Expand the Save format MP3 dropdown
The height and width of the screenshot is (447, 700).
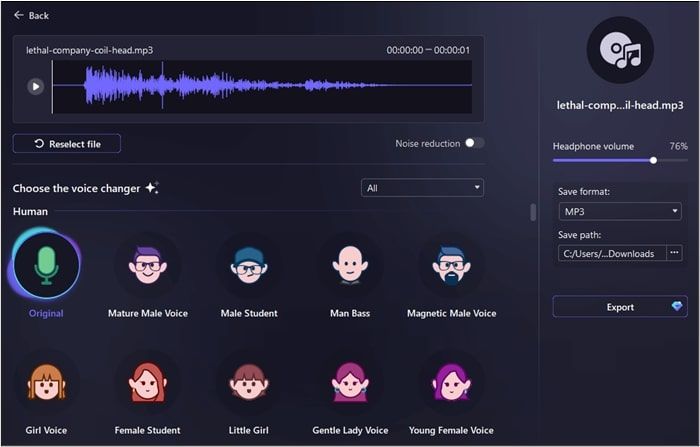(619, 211)
